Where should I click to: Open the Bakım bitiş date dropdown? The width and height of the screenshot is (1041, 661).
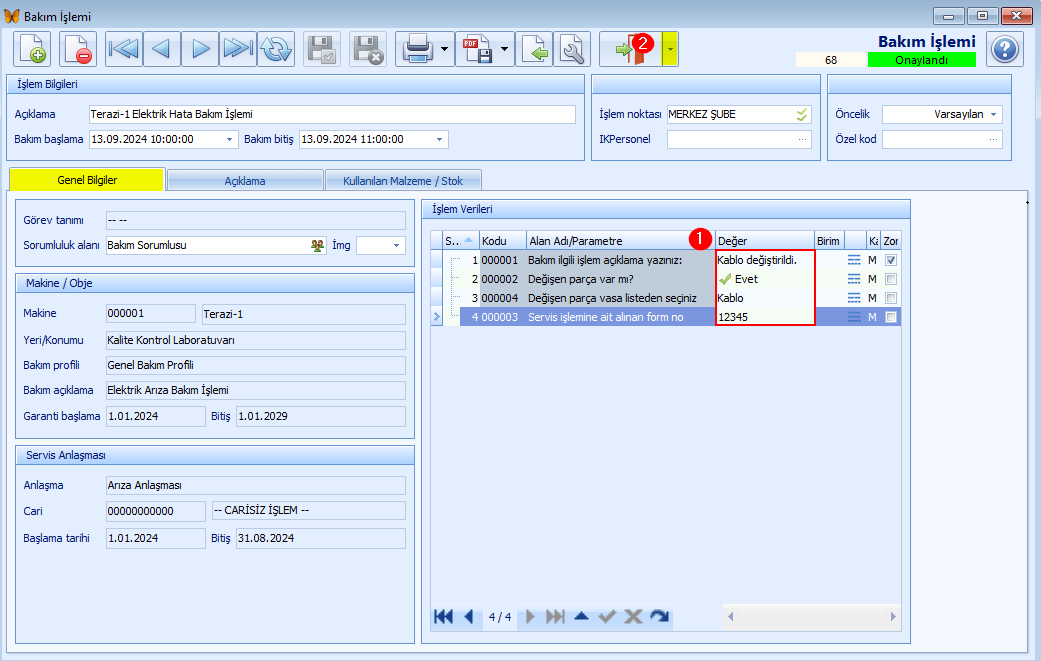coord(440,139)
